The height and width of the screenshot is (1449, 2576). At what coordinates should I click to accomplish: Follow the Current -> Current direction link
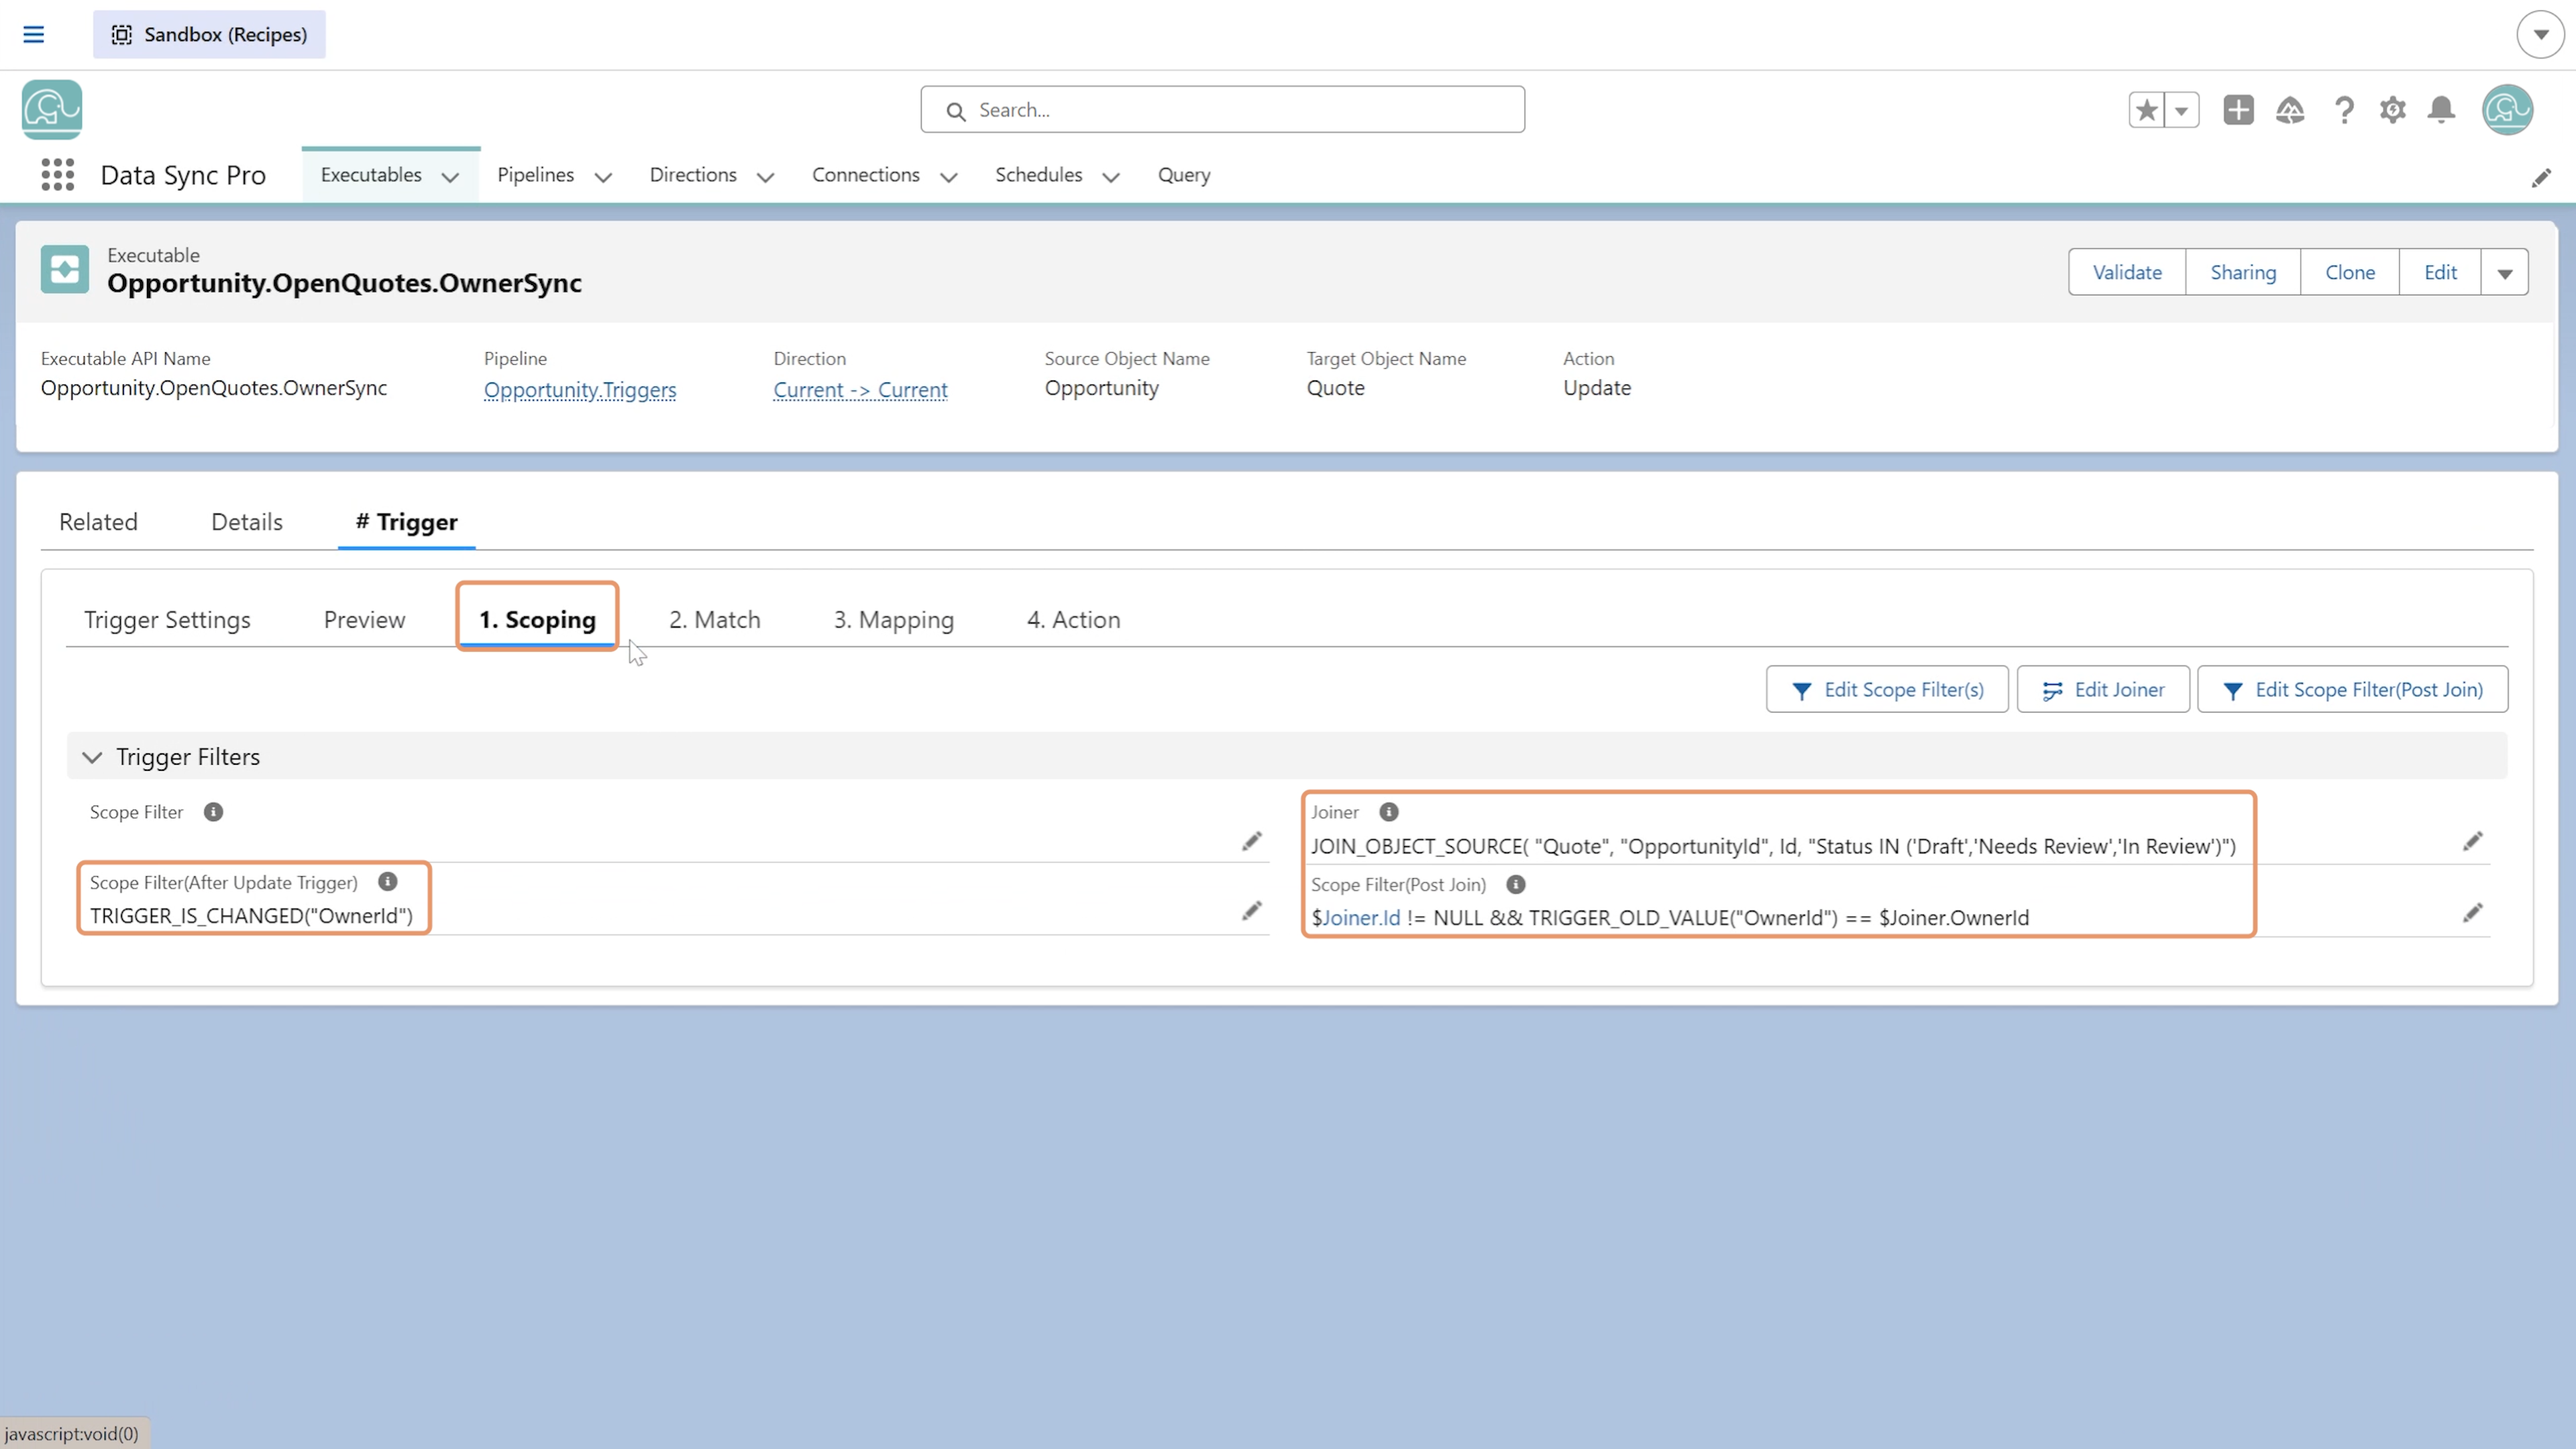tap(860, 389)
